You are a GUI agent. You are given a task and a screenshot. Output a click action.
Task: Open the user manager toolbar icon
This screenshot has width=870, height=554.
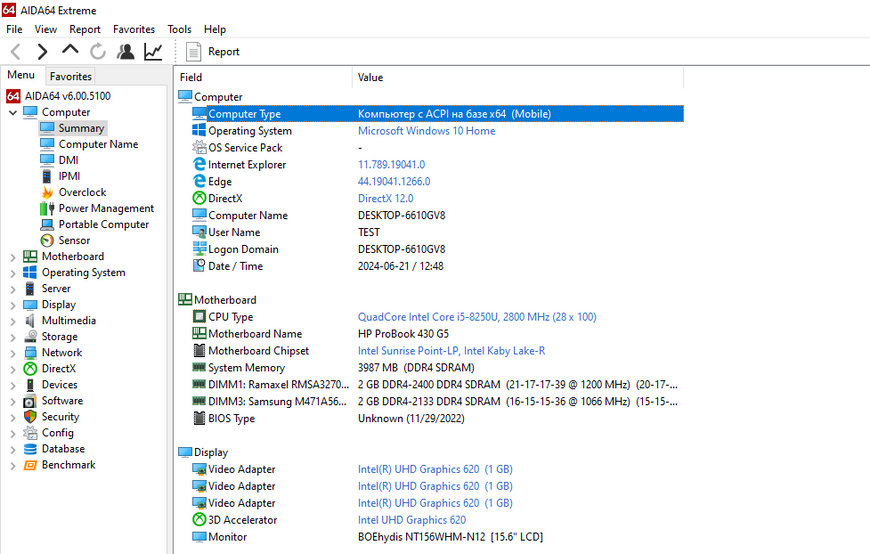pos(126,52)
